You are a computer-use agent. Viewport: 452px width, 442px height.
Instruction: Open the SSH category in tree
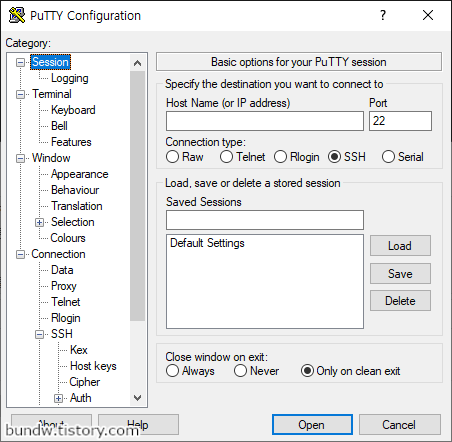(x=62, y=334)
